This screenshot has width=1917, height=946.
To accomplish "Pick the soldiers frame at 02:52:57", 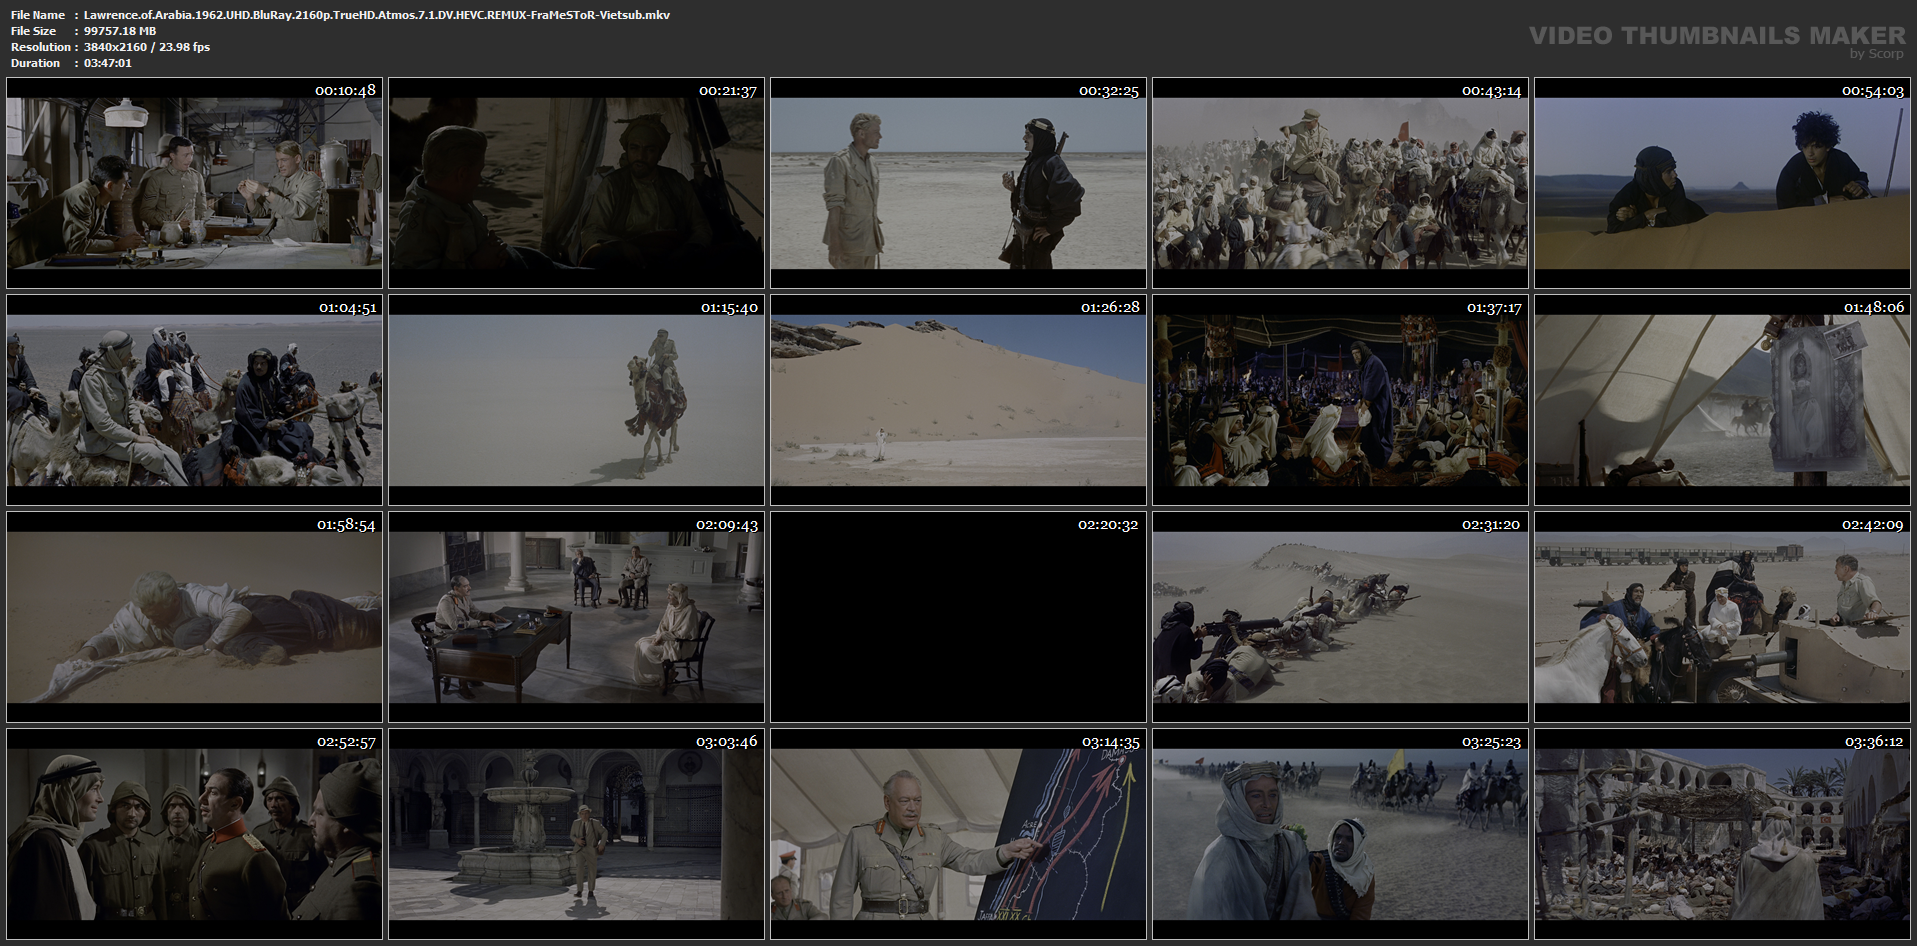I will (x=194, y=834).
